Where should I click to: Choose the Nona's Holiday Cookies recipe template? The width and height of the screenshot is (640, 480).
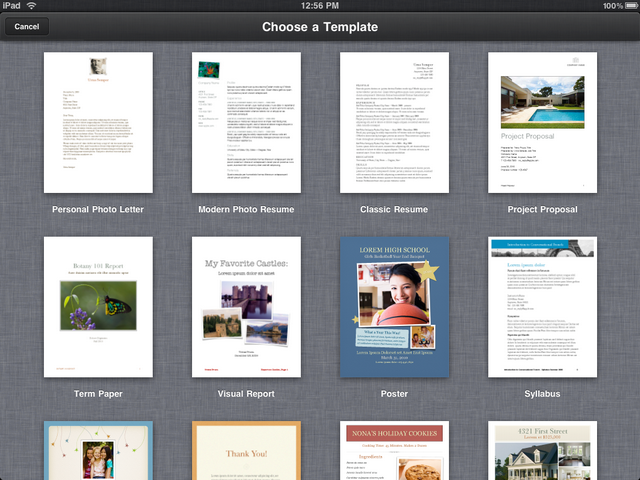394,451
